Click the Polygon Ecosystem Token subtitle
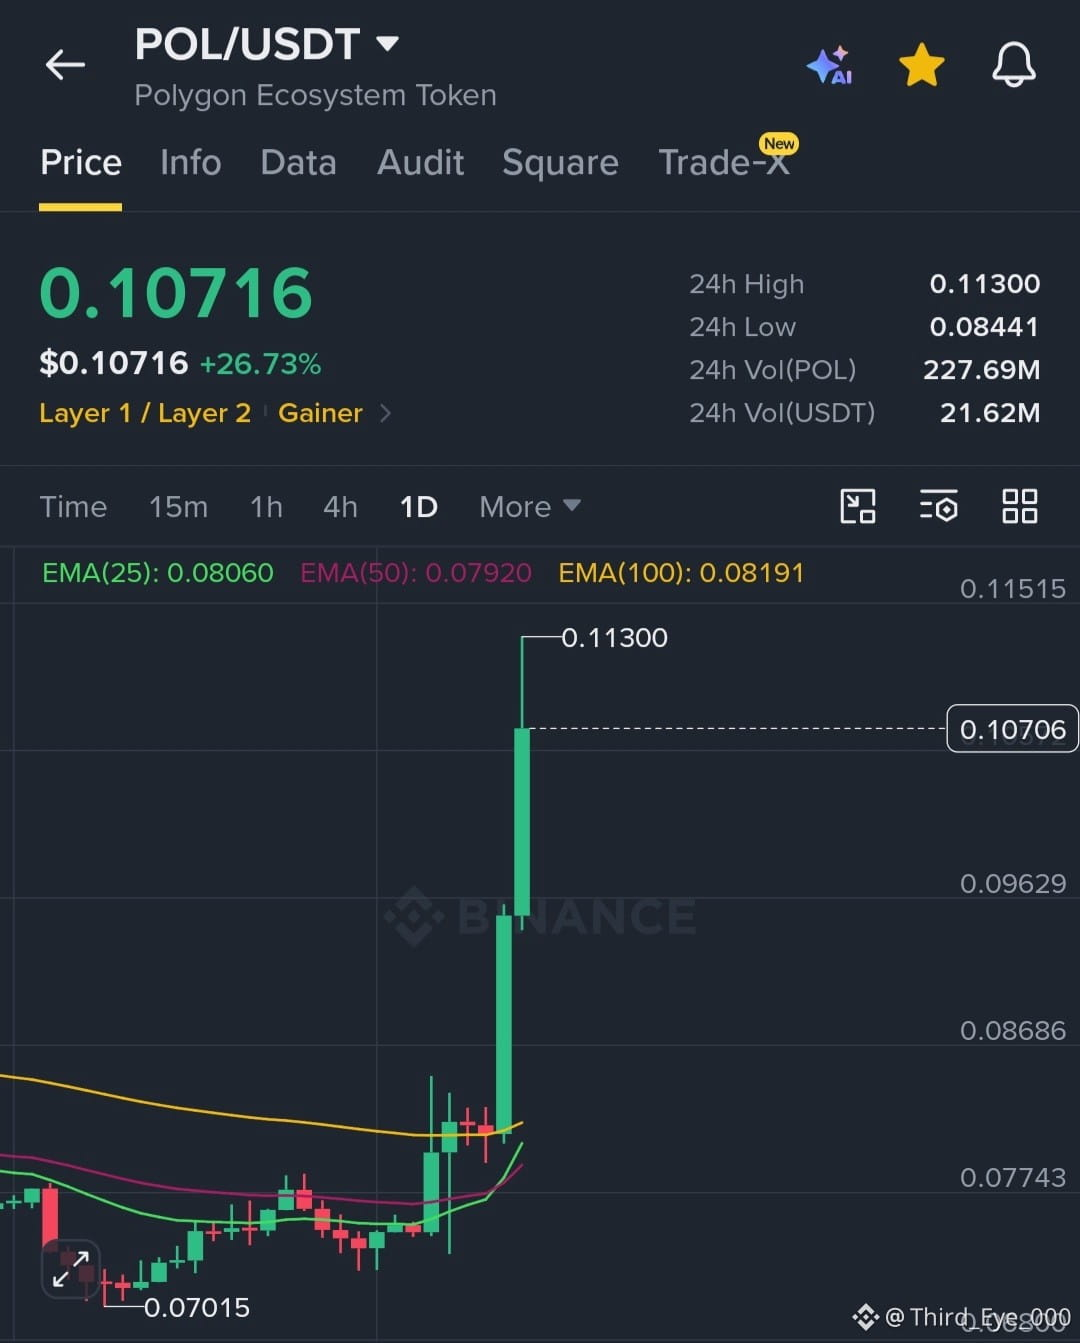 tap(315, 95)
